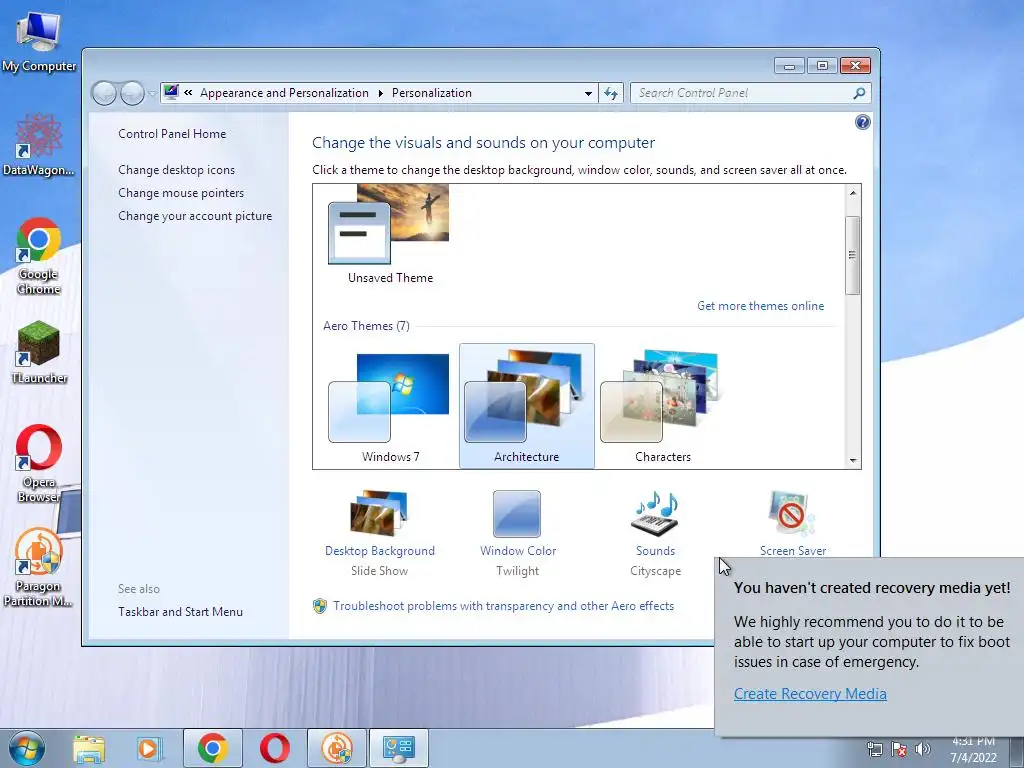Click the 'Aero Themes (7)' heading

[x=366, y=326]
